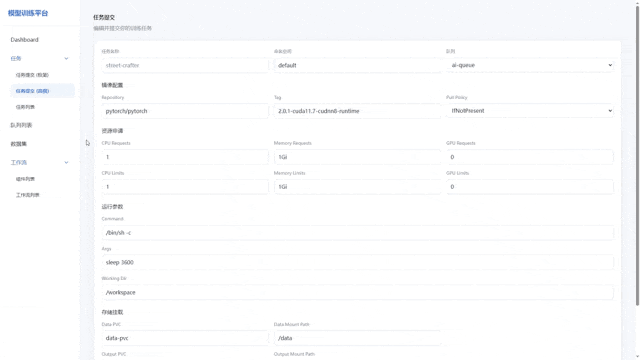Focus the CPU Requests field
This screenshot has width=640, height=360.
point(185,157)
